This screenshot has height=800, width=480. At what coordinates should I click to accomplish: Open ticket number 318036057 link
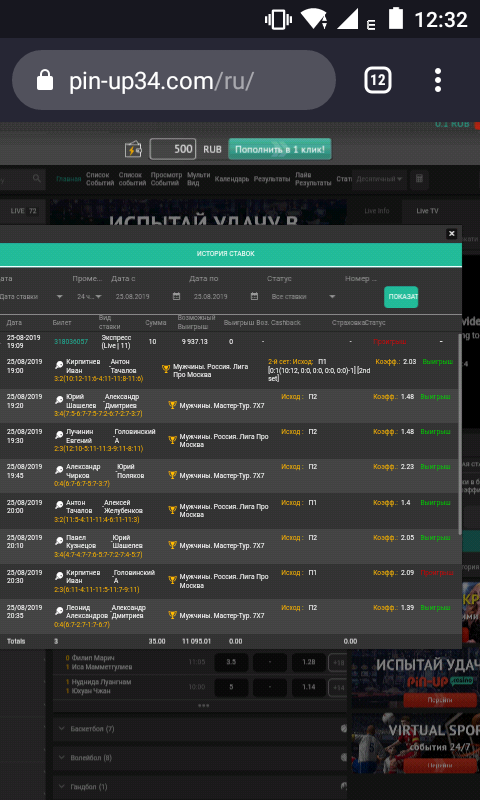(x=71, y=341)
